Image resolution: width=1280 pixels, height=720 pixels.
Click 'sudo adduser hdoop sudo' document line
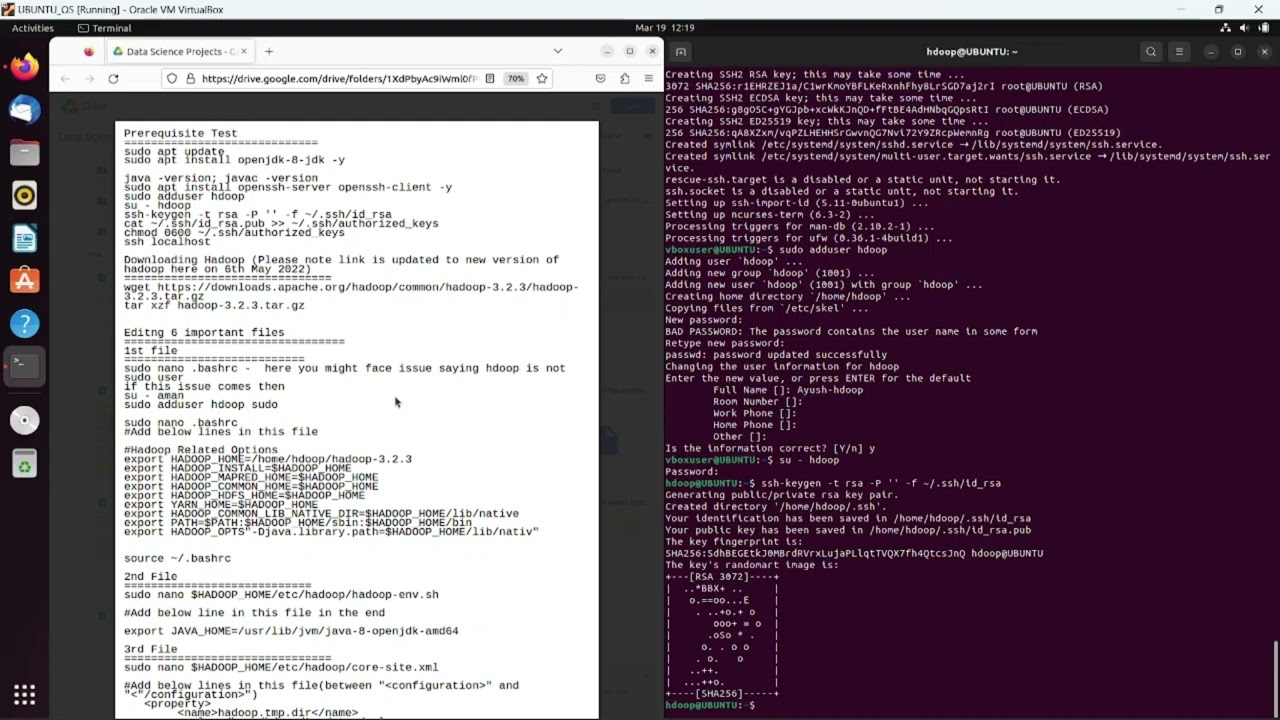(x=201, y=404)
